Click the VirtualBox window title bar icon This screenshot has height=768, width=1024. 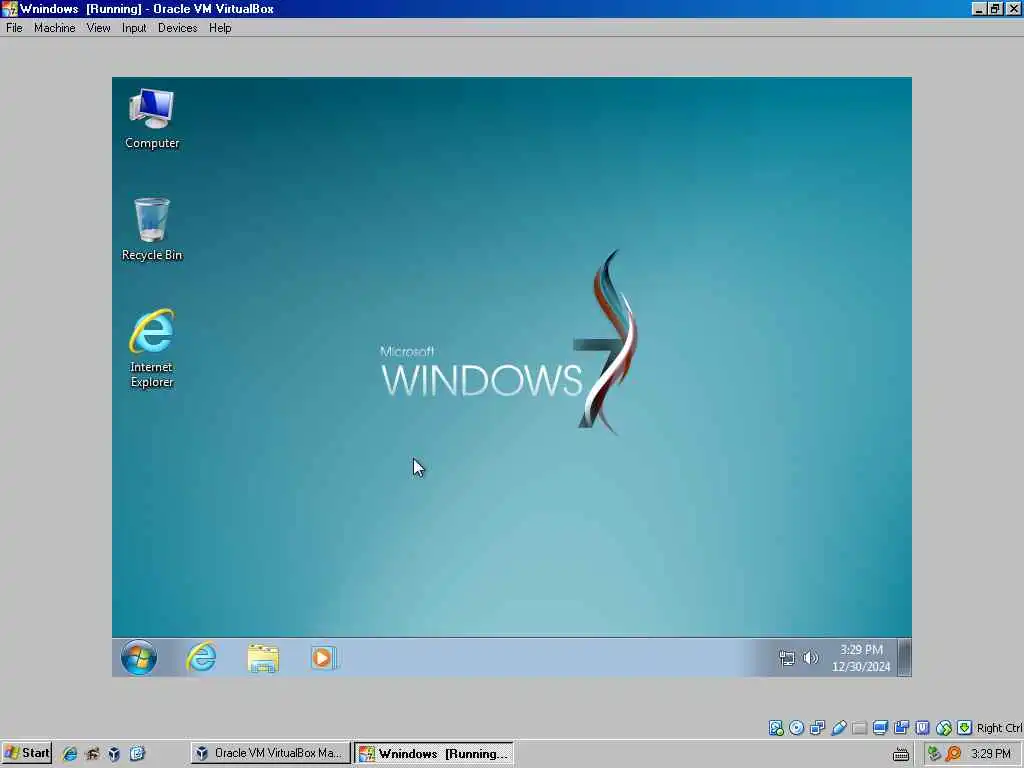(10, 9)
